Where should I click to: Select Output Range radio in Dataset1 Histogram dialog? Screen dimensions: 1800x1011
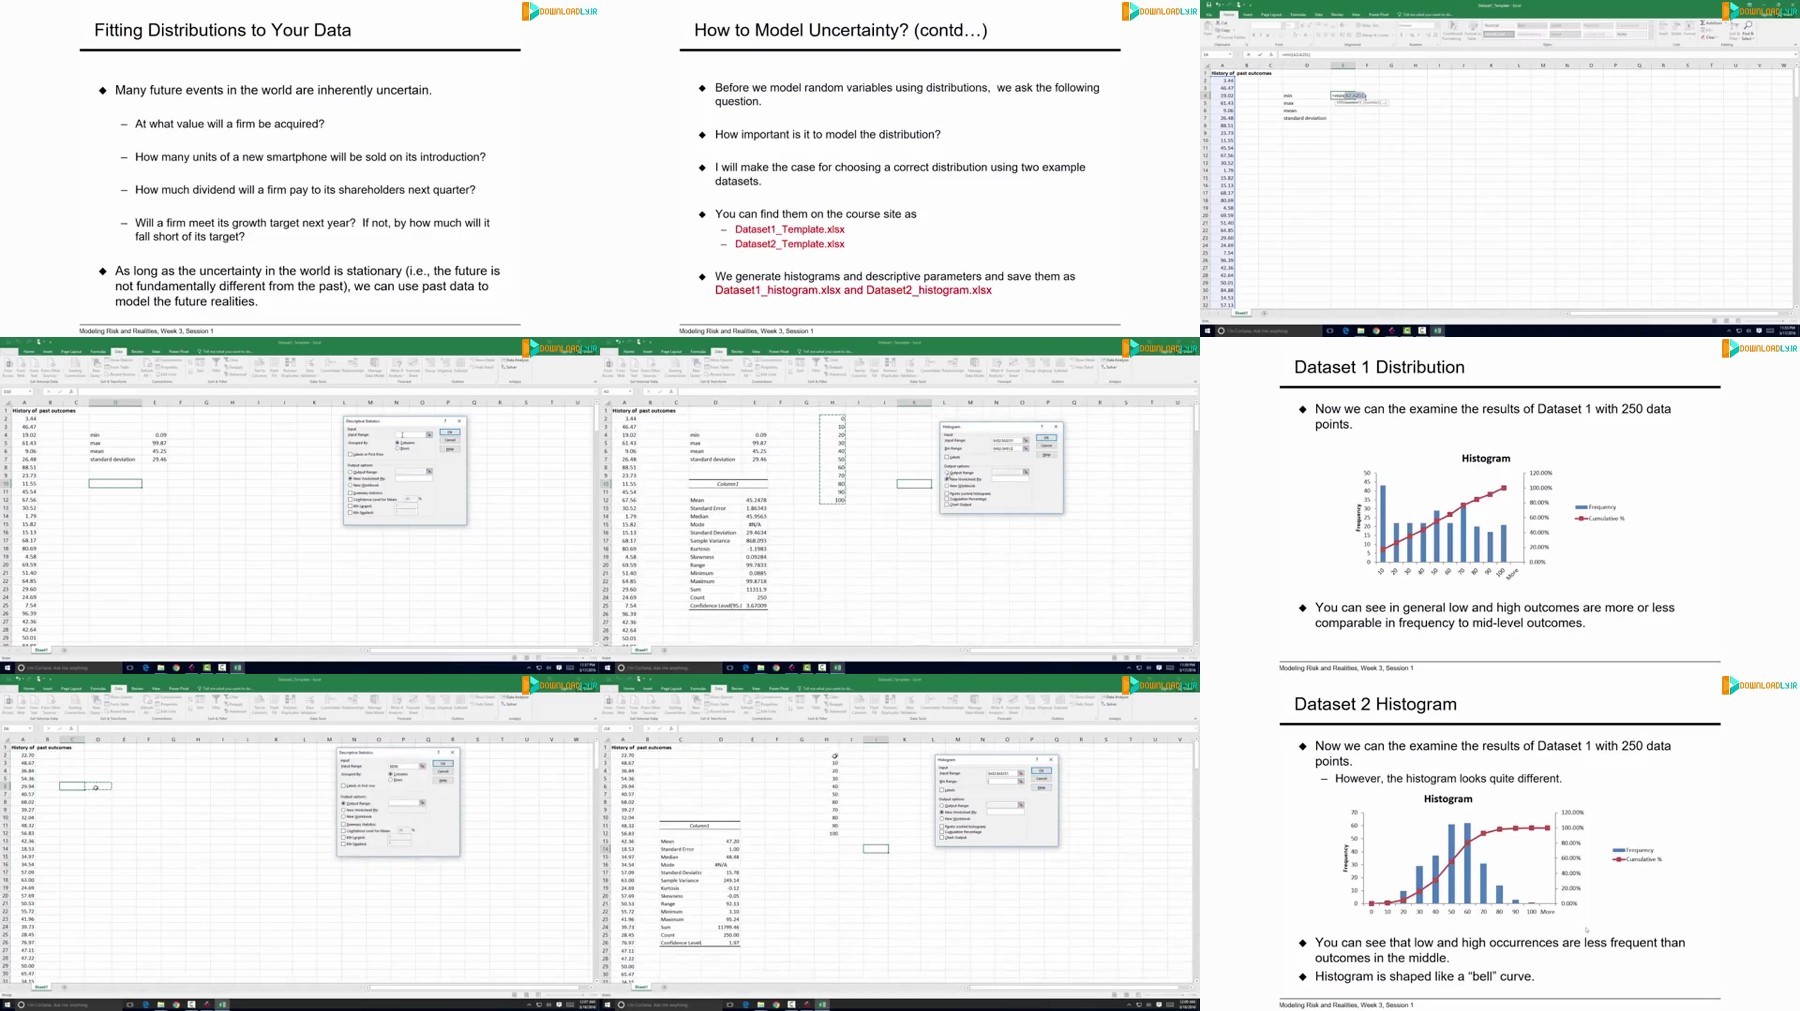(x=947, y=472)
